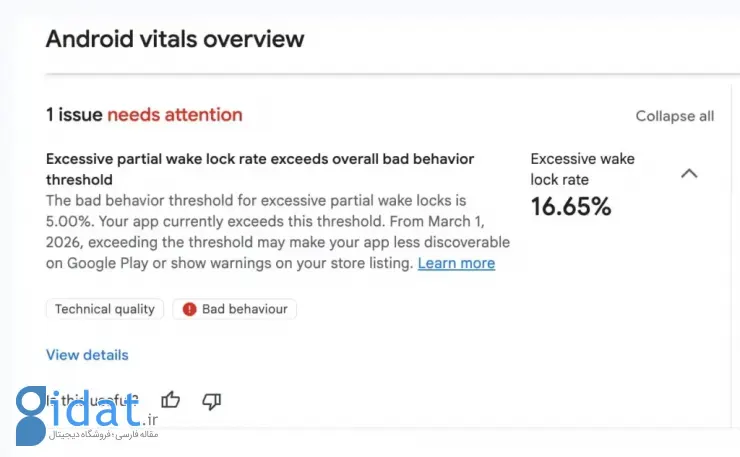The width and height of the screenshot is (740, 457).
Task: Click the "1 issue" count text
Action: [74, 115]
